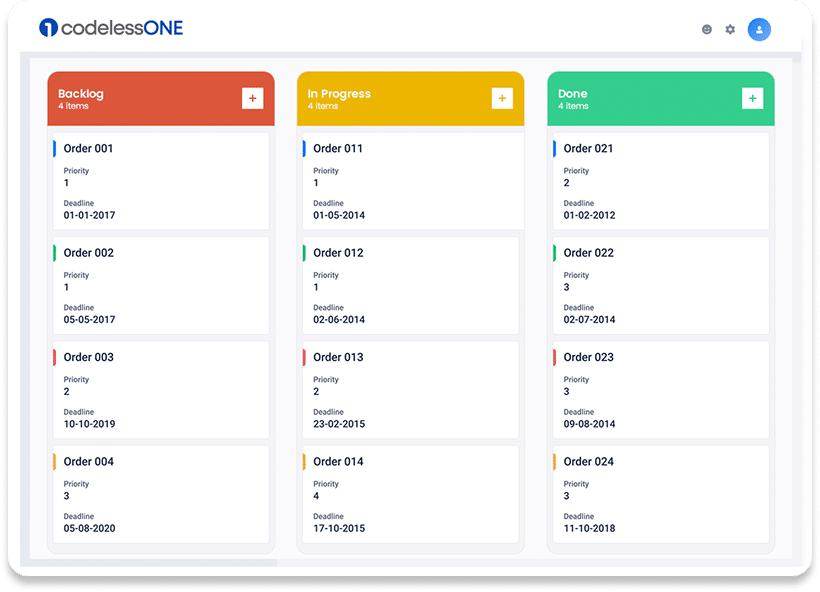820x592 pixels.
Task: Open the Order 023 card
Action: pyautogui.click(x=660, y=389)
